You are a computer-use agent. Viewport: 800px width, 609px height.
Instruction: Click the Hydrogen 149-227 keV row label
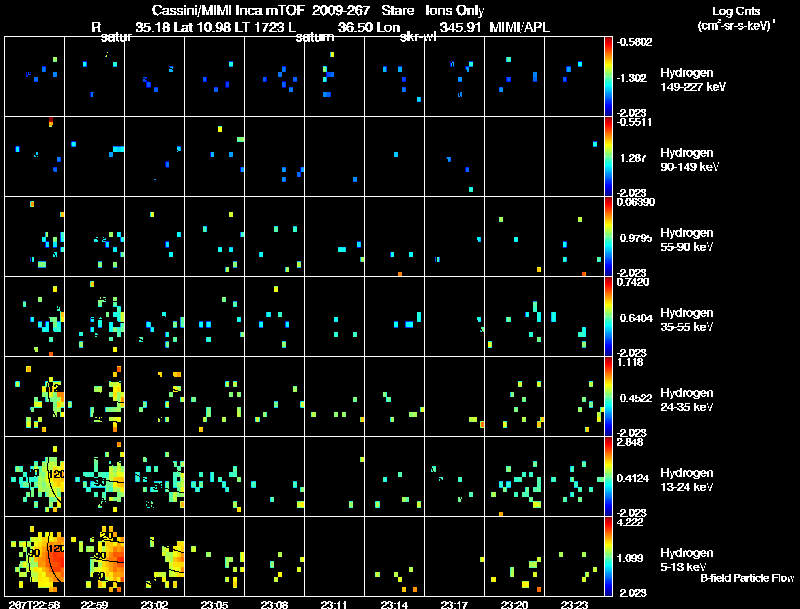(x=692, y=80)
